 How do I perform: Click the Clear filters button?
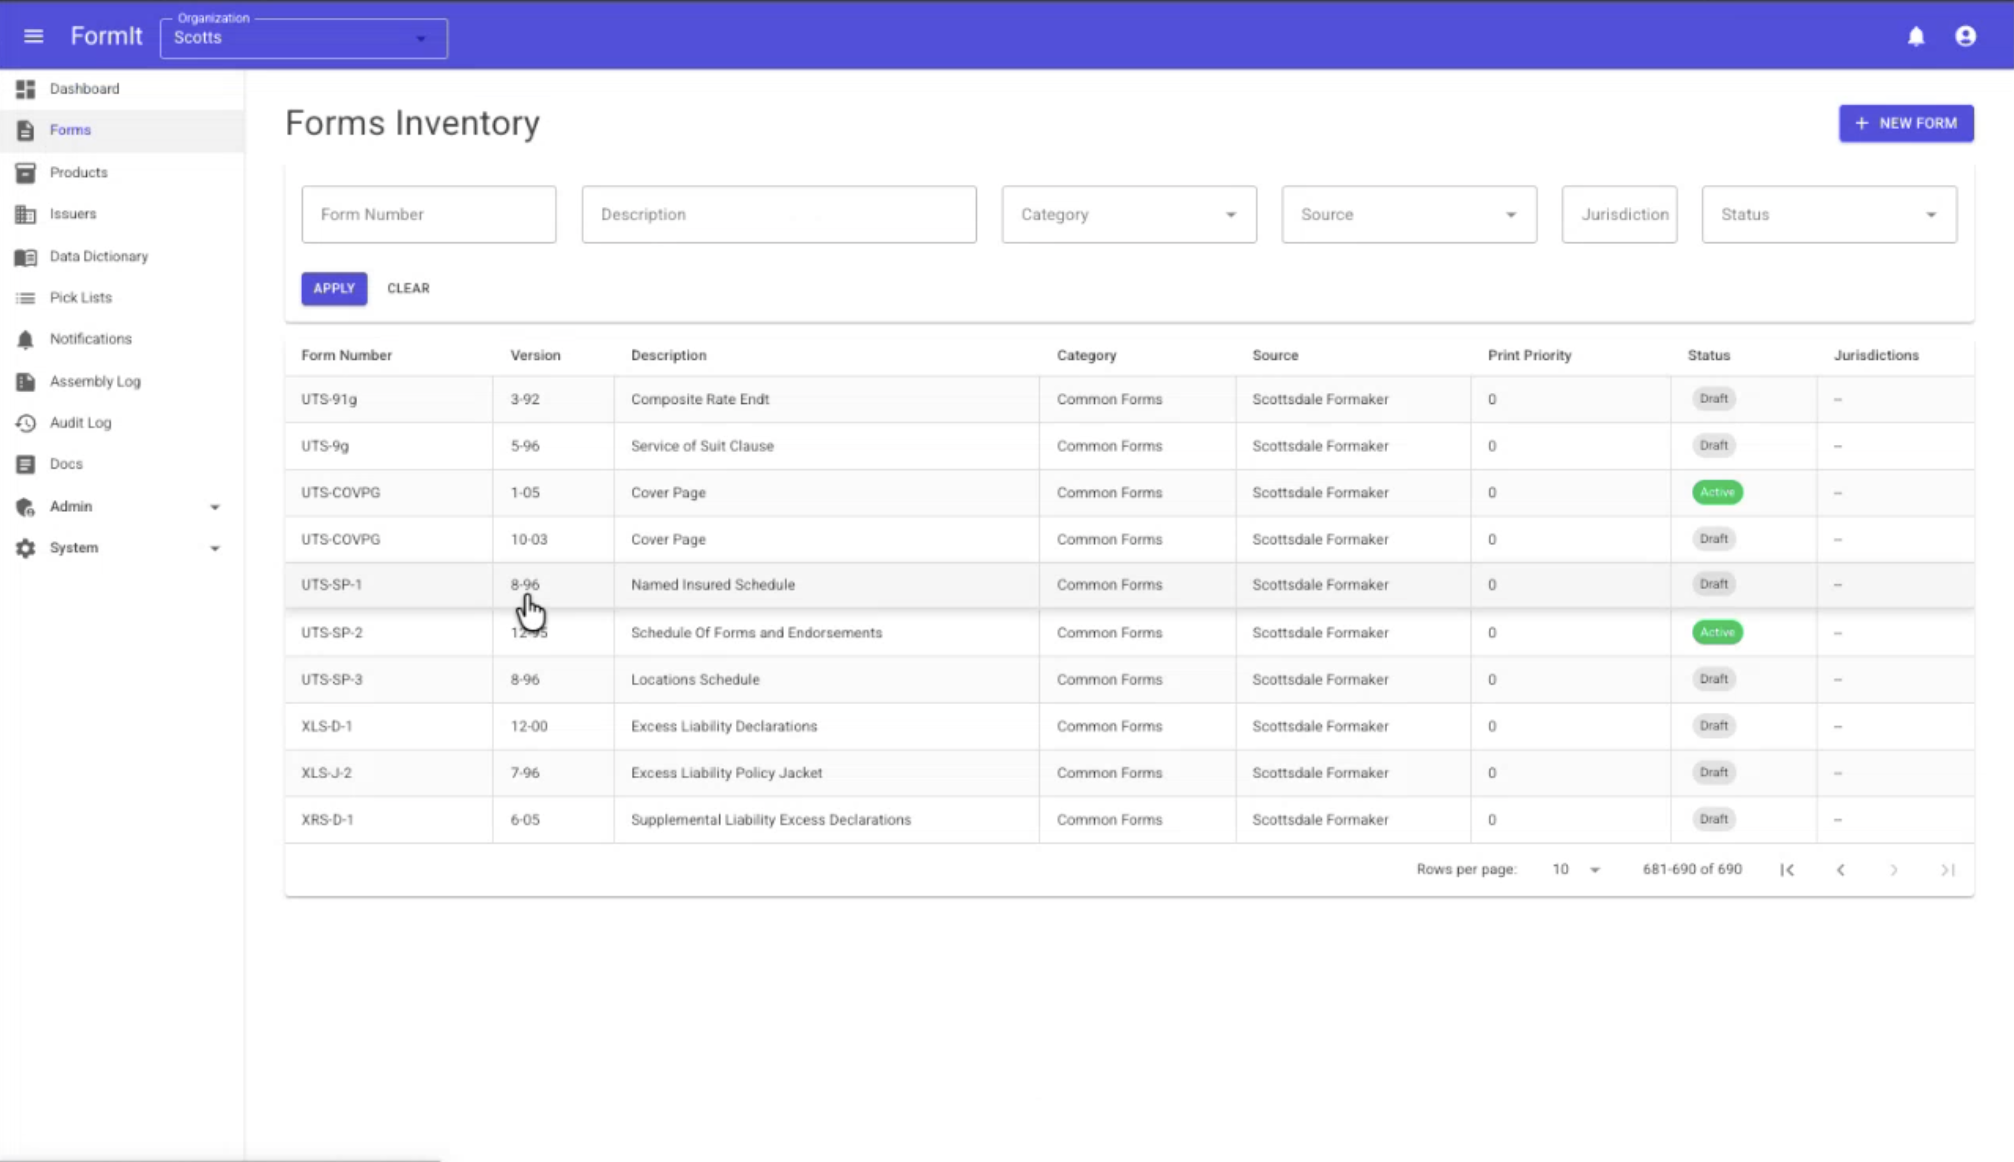[x=408, y=288]
